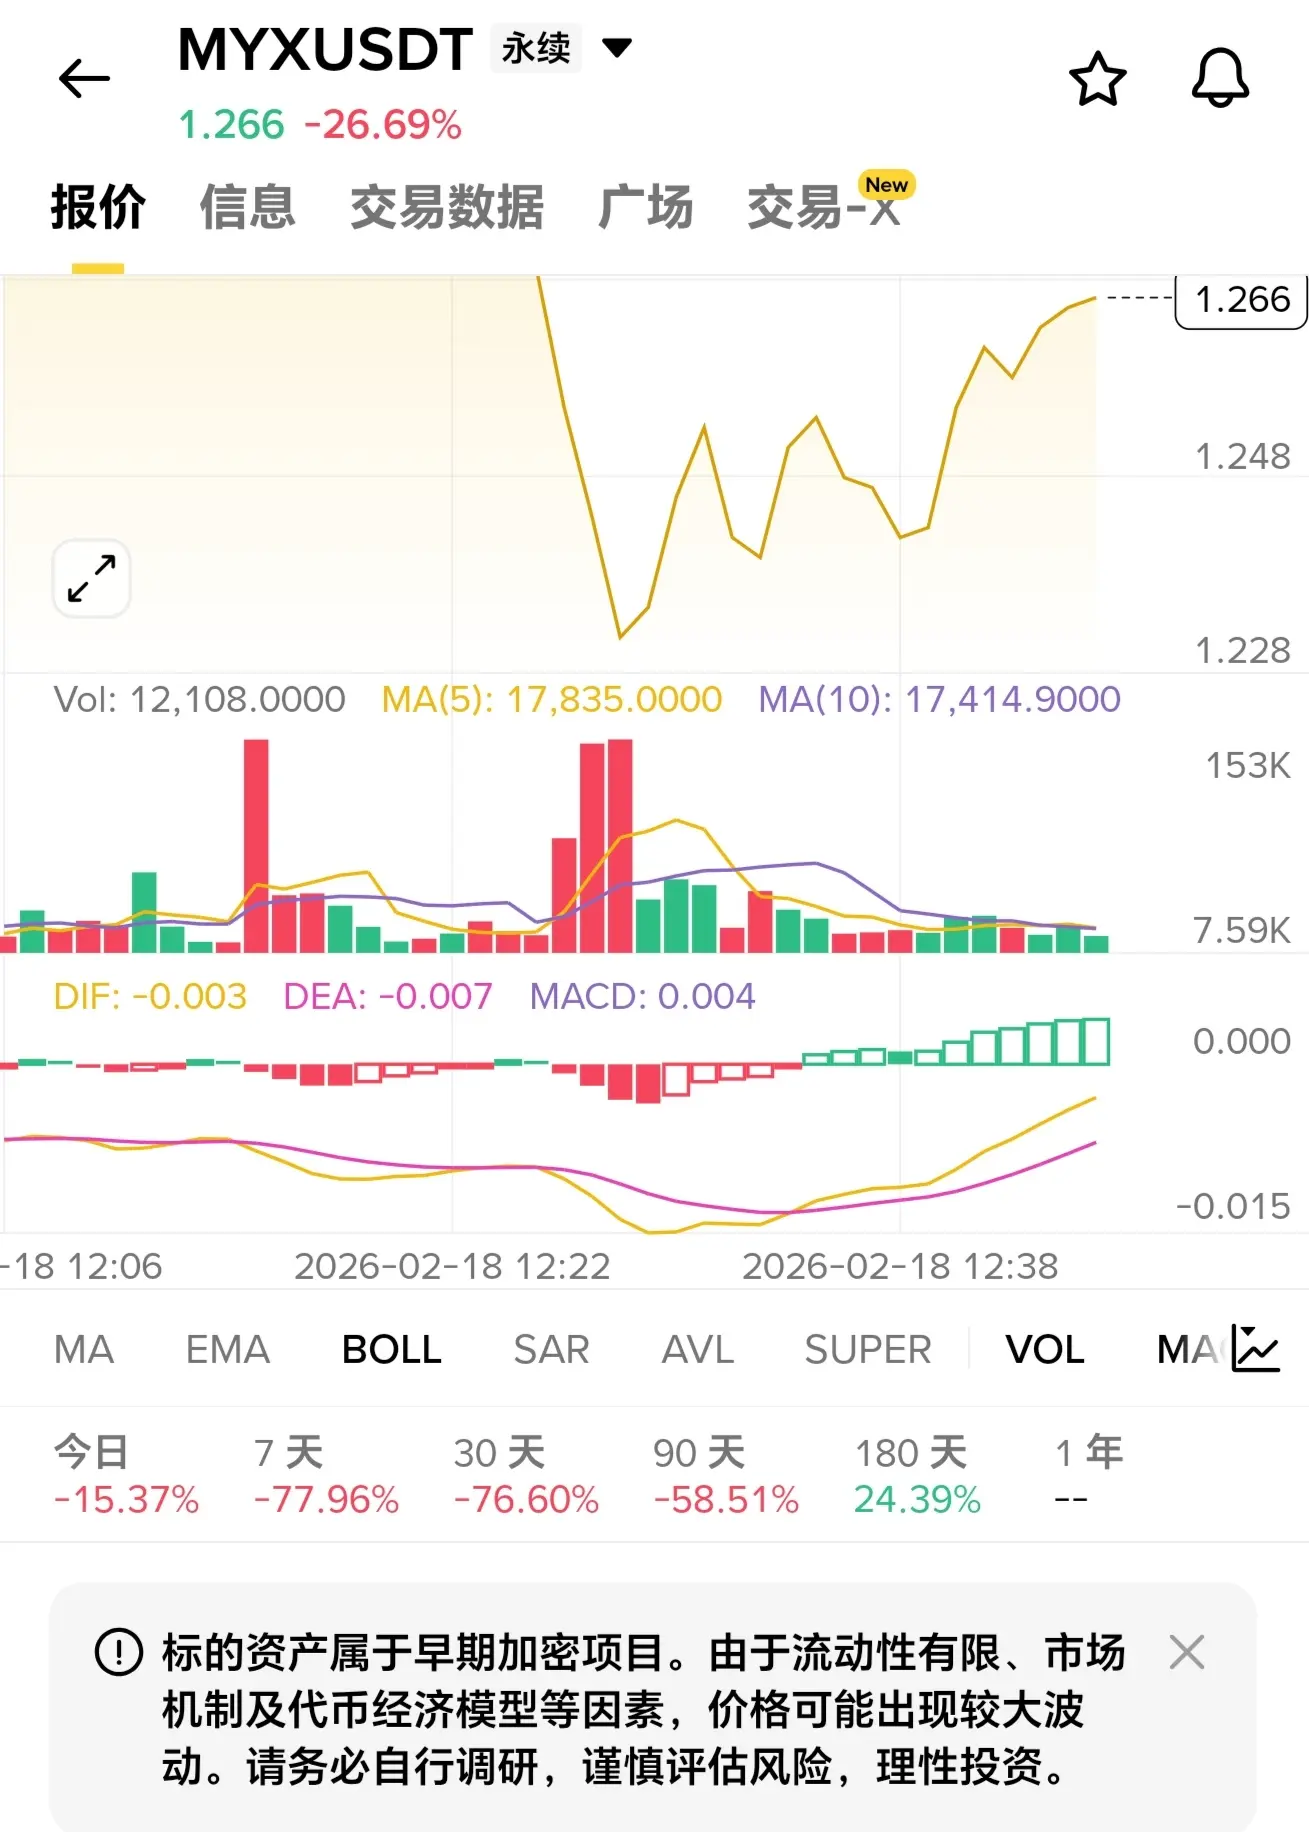Tap the 7.59K volume axis label
1309x1832 pixels.
point(1242,930)
